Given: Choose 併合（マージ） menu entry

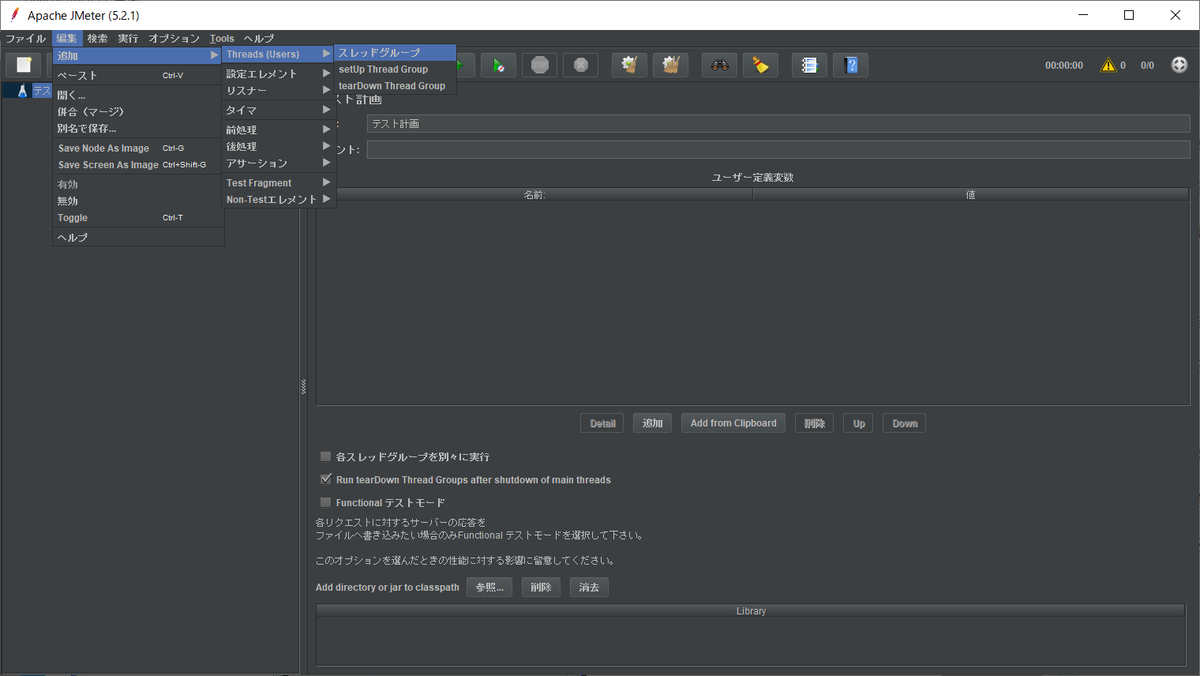Looking at the screenshot, I should [x=138, y=111].
